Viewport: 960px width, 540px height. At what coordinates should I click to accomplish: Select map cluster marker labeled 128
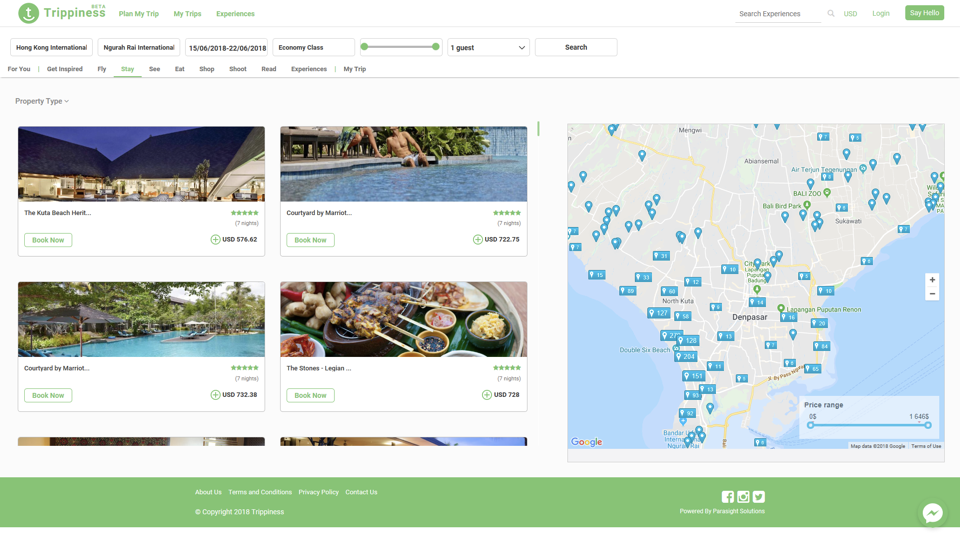pos(688,340)
